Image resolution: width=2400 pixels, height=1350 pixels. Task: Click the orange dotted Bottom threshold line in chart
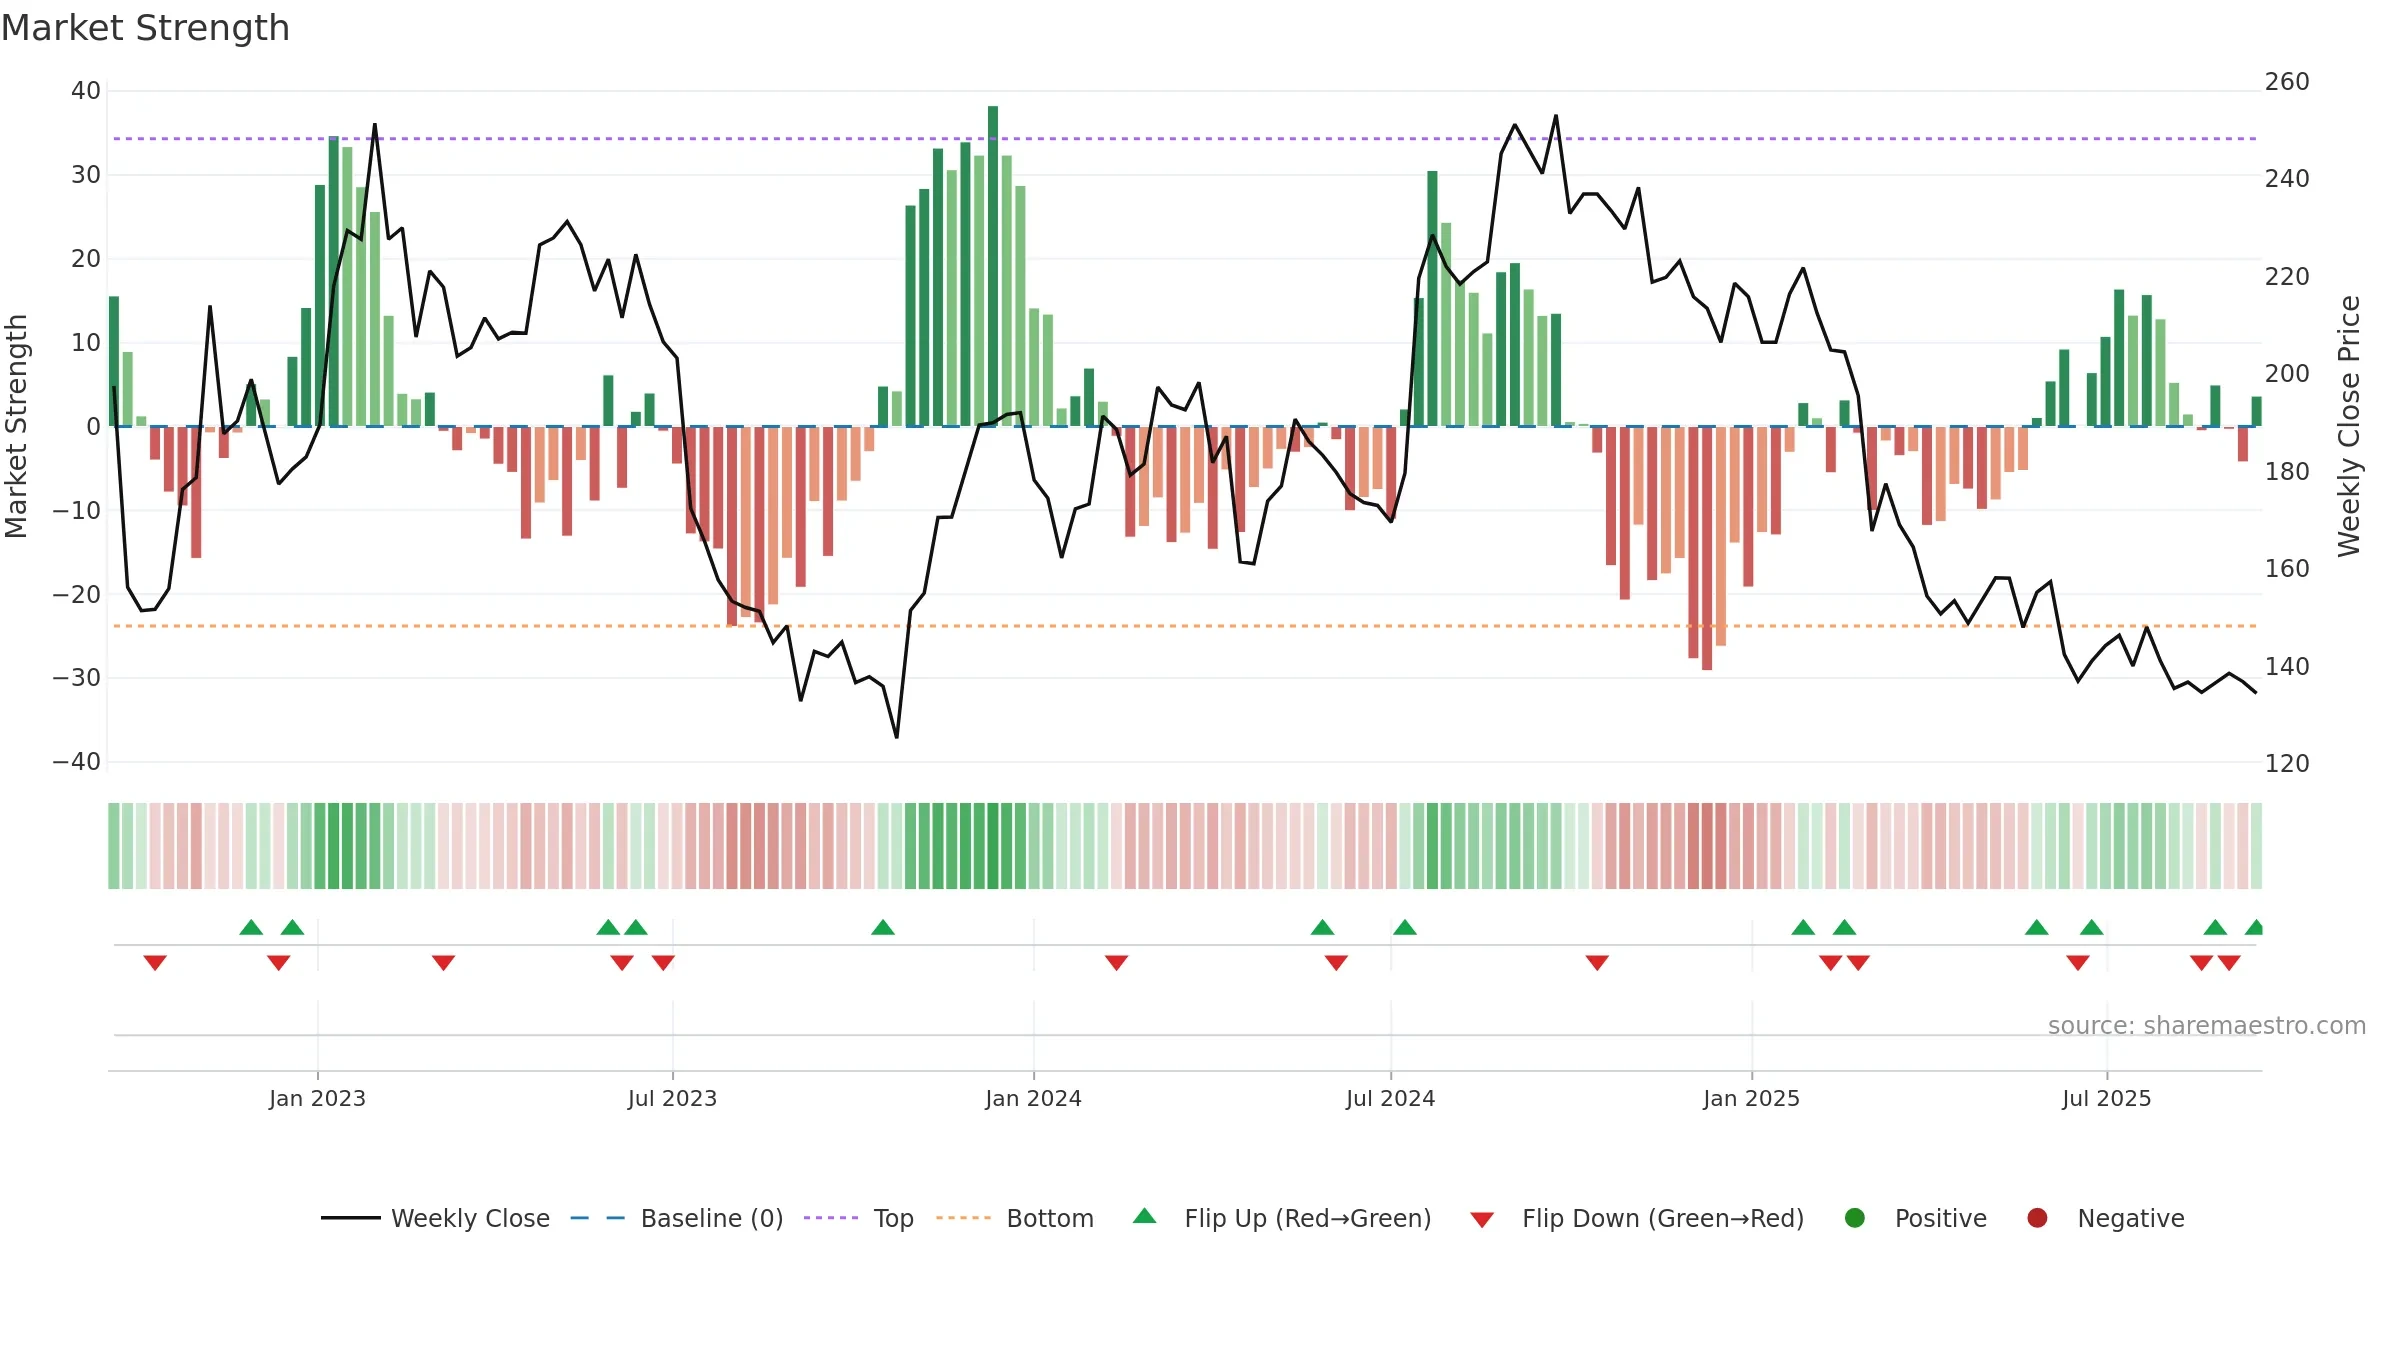click(x=1185, y=626)
